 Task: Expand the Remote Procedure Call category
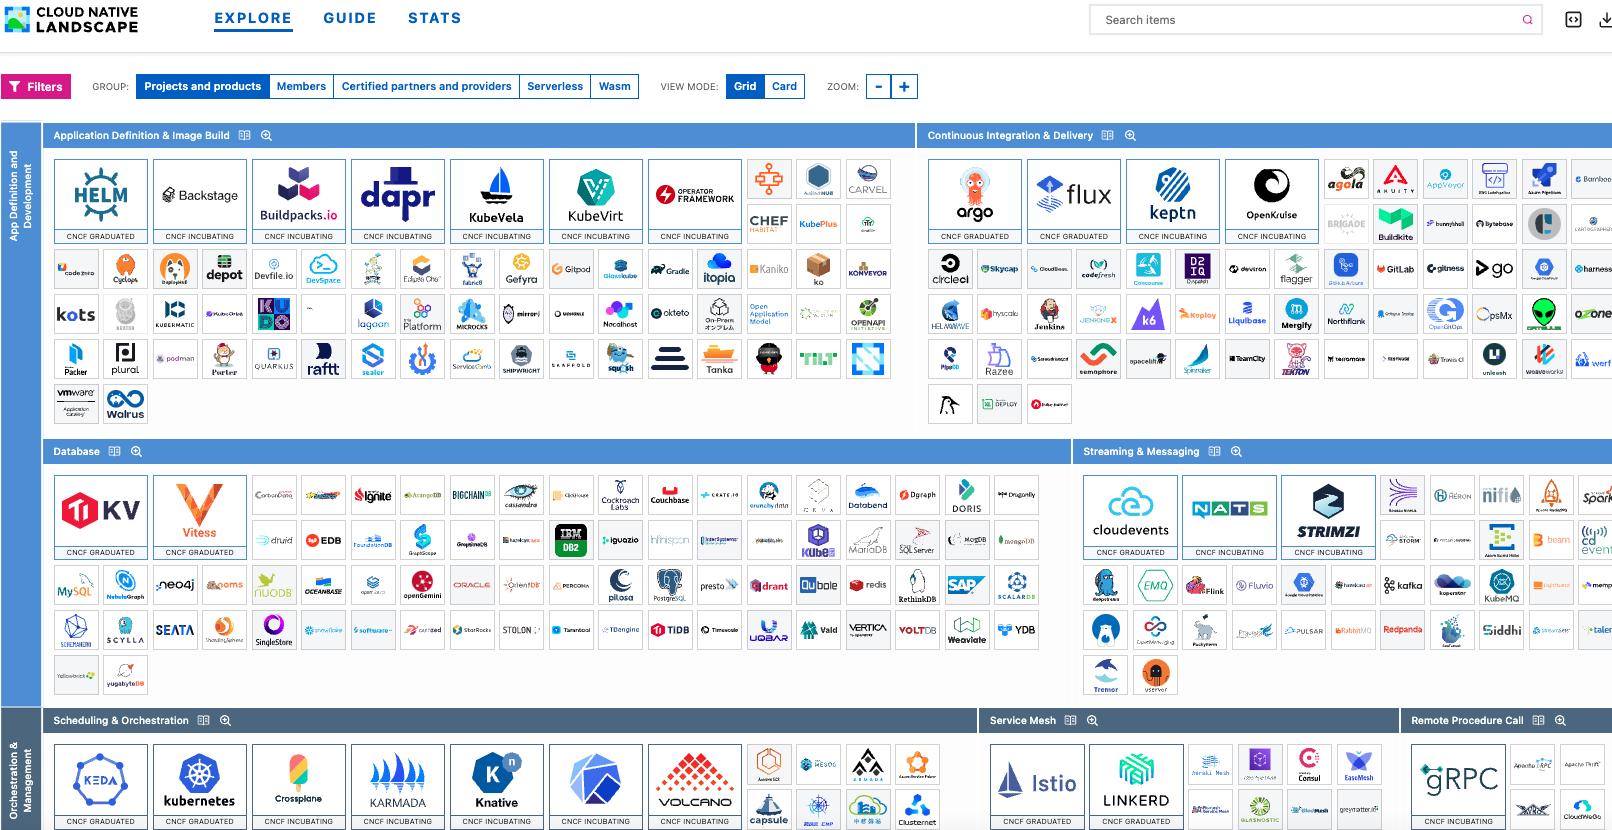pos(1560,721)
